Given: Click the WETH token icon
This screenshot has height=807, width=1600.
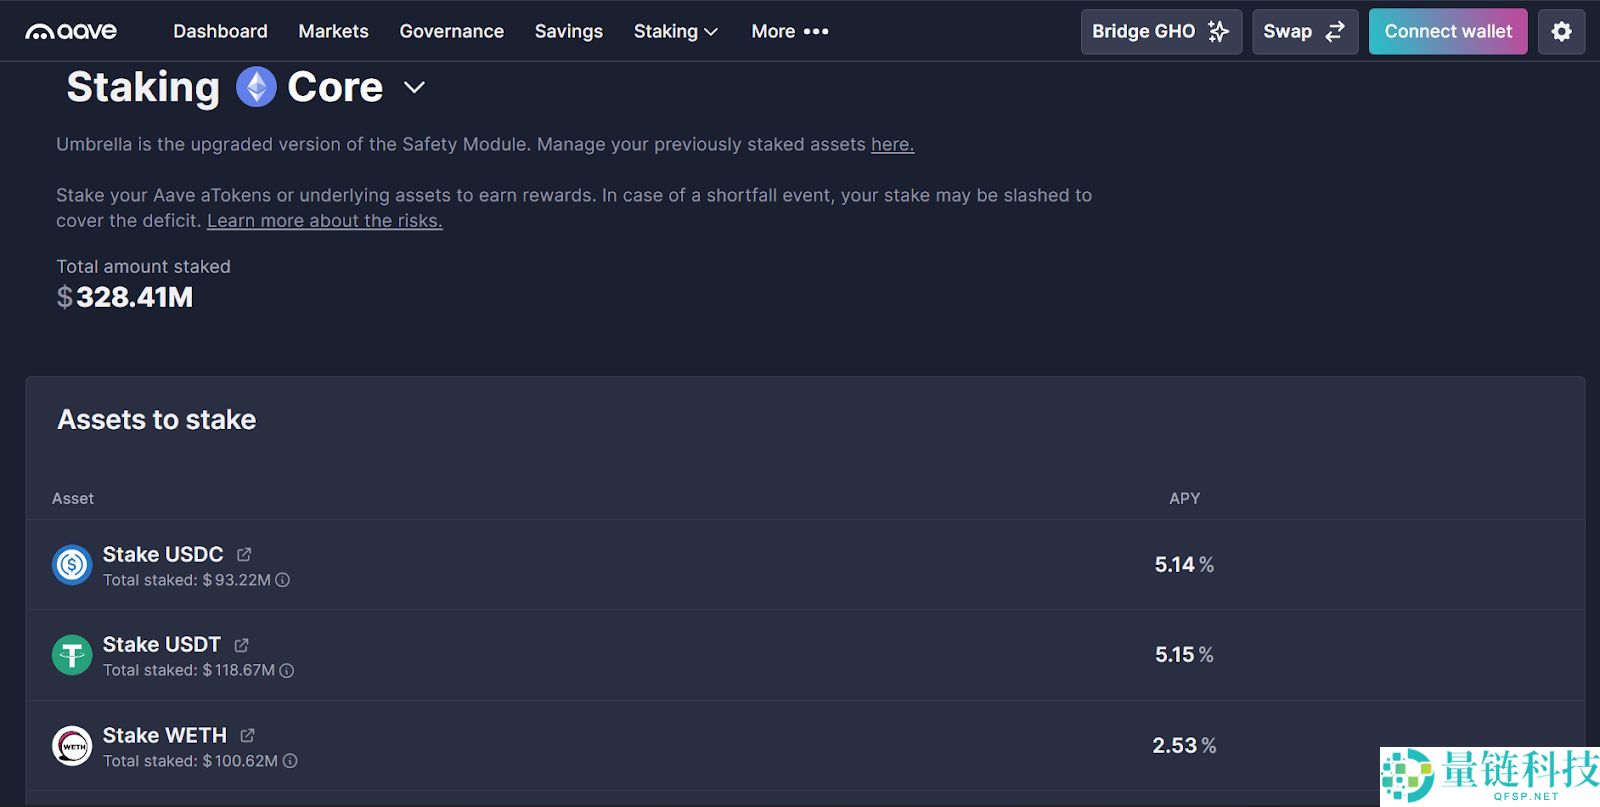Looking at the screenshot, I should click(72, 746).
